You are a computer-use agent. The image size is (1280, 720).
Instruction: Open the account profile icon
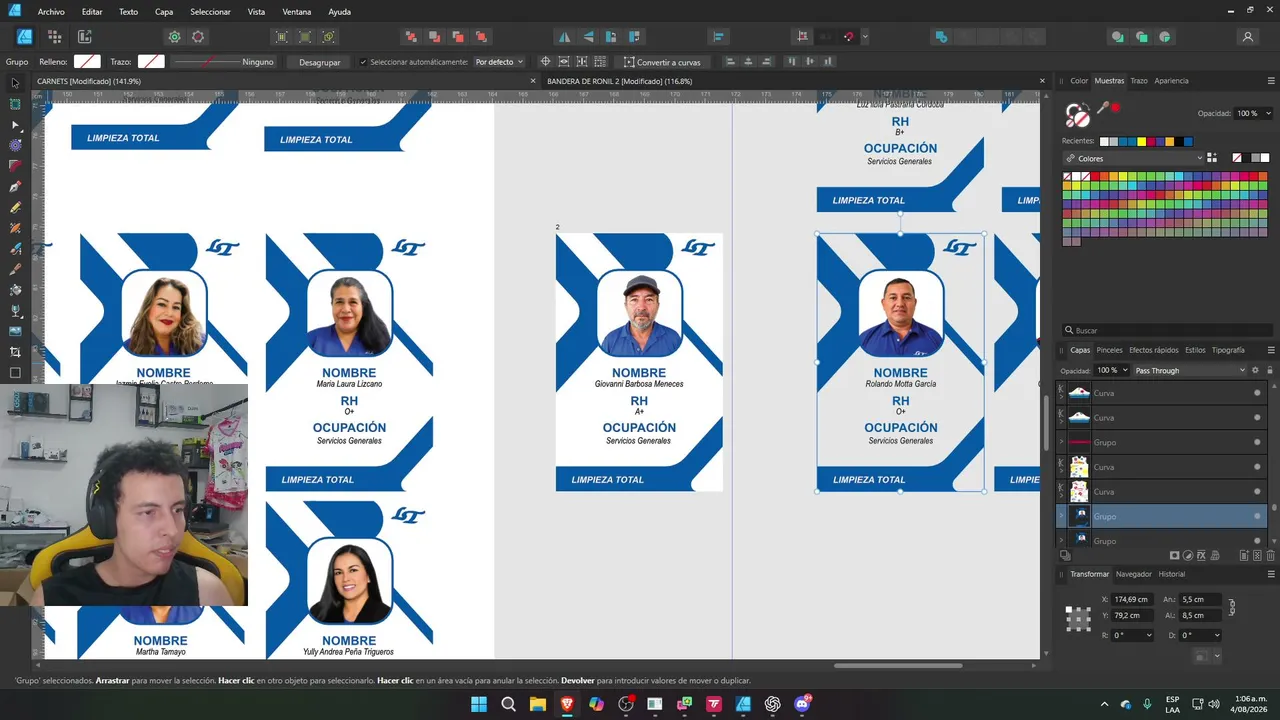coord(1248,37)
